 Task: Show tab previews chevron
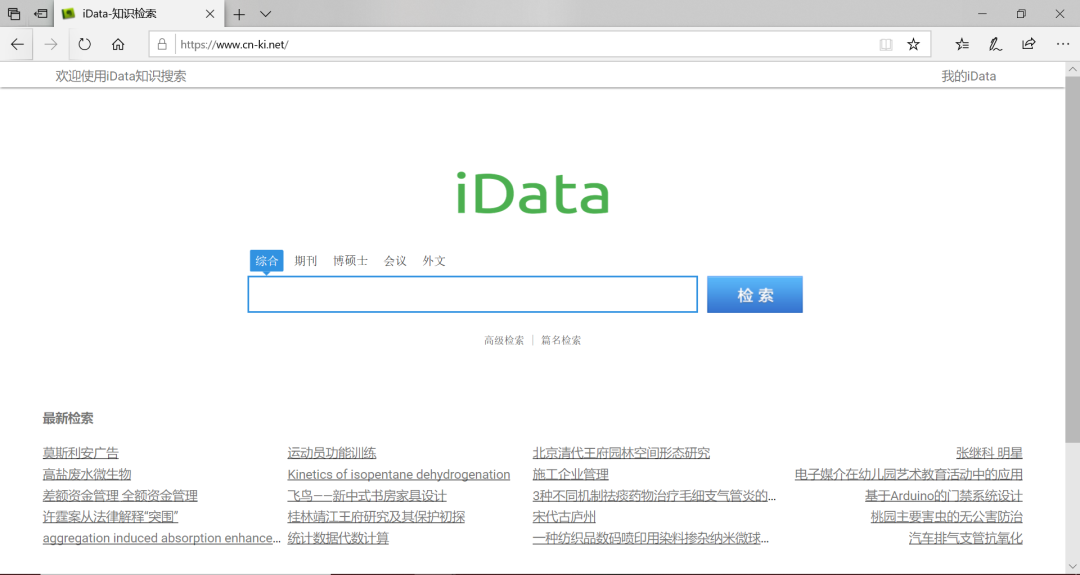click(265, 14)
